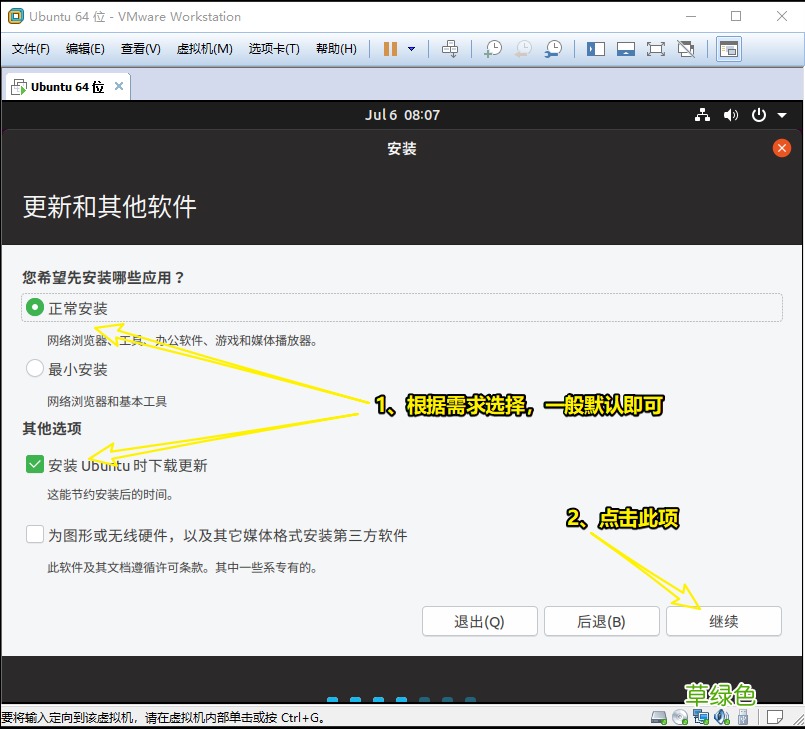The image size is (805, 729).
Task: Open the 选项卡(T) menu
Action: coord(274,49)
